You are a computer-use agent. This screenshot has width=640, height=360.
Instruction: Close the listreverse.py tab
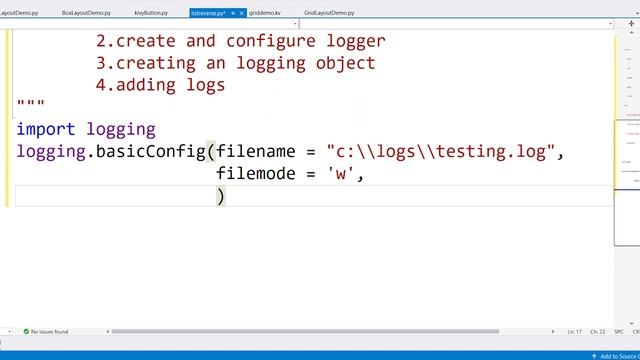click(x=242, y=13)
